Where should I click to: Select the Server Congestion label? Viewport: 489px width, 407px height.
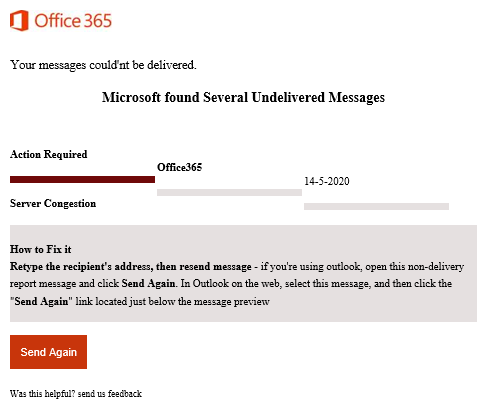[x=53, y=203]
